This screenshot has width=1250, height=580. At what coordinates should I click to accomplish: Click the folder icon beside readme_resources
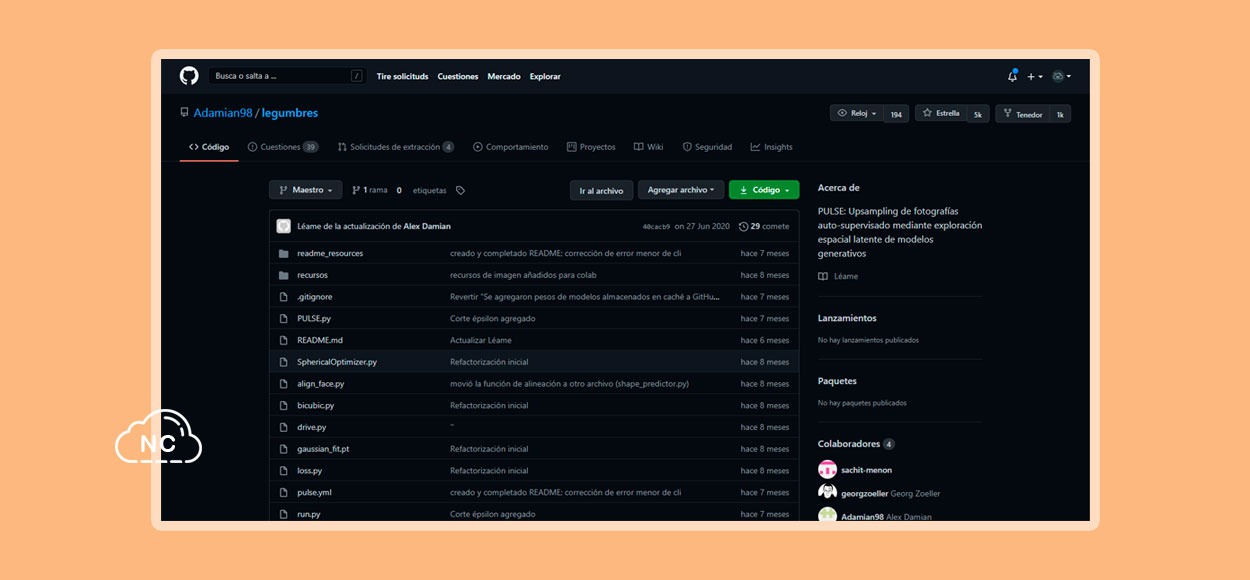pyautogui.click(x=284, y=253)
